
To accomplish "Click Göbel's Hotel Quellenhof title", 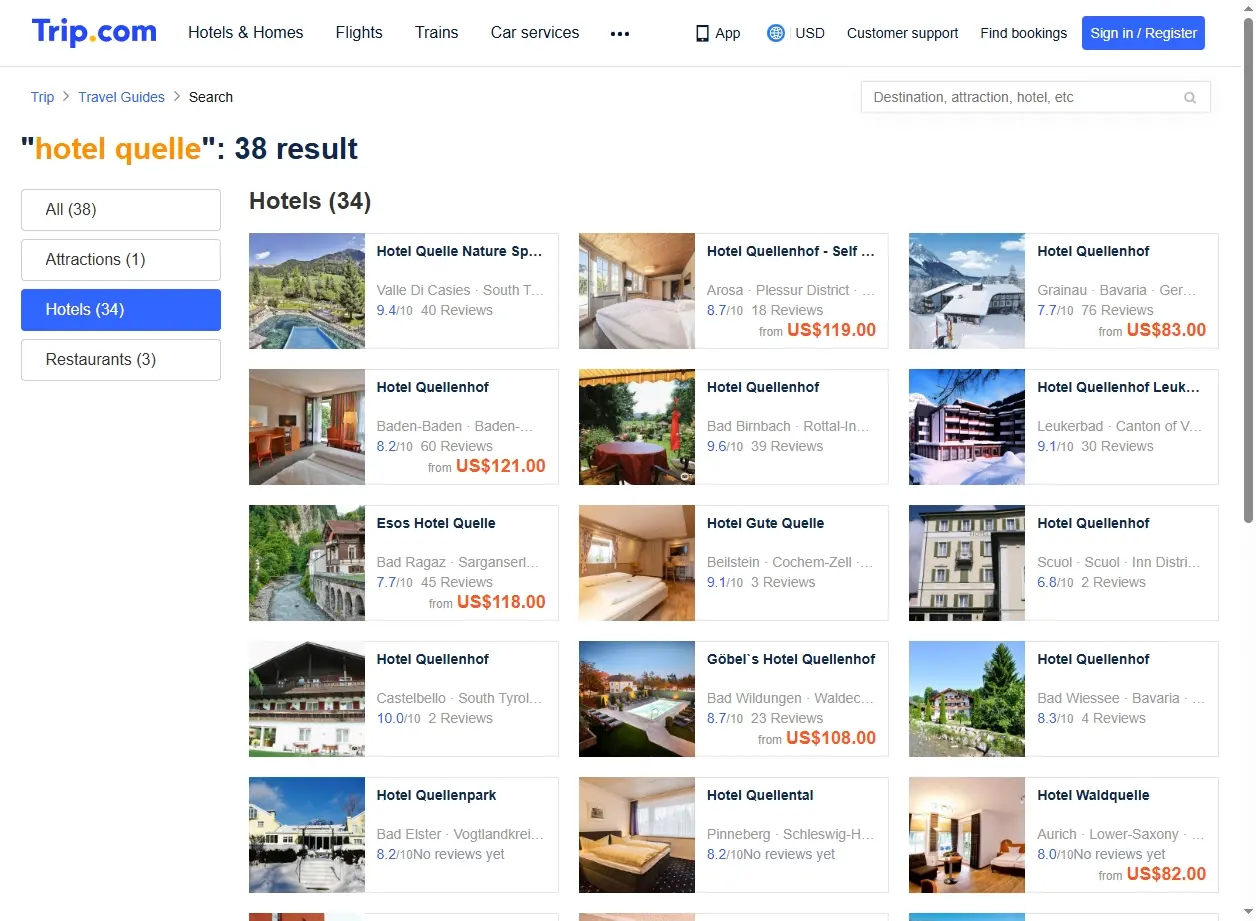I will (x=791, y=660).
